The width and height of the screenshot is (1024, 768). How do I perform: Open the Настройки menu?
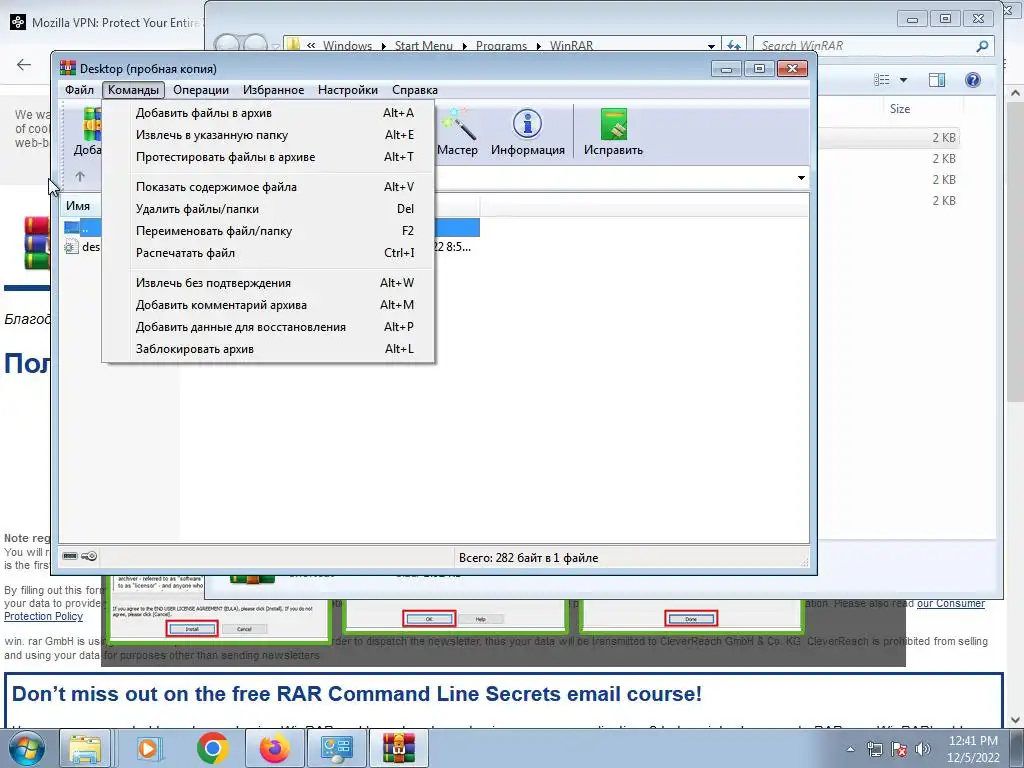348,90
